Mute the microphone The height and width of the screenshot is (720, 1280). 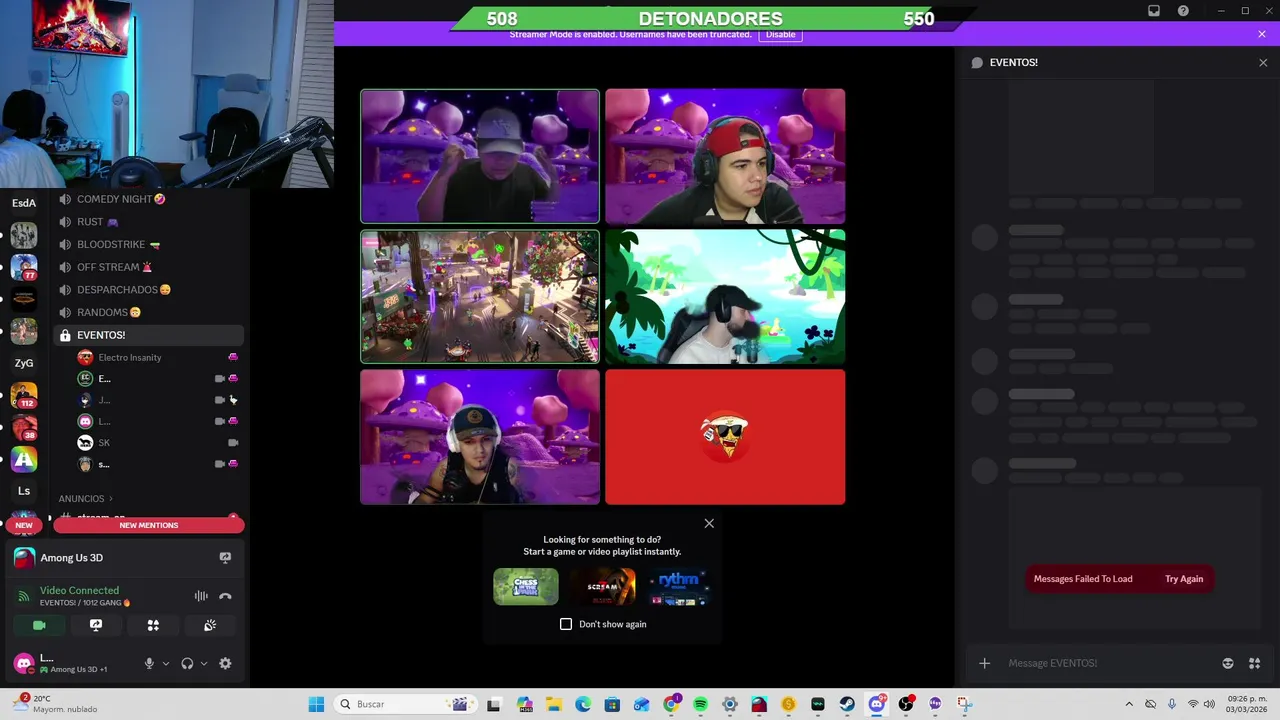[x=149, y=663]
